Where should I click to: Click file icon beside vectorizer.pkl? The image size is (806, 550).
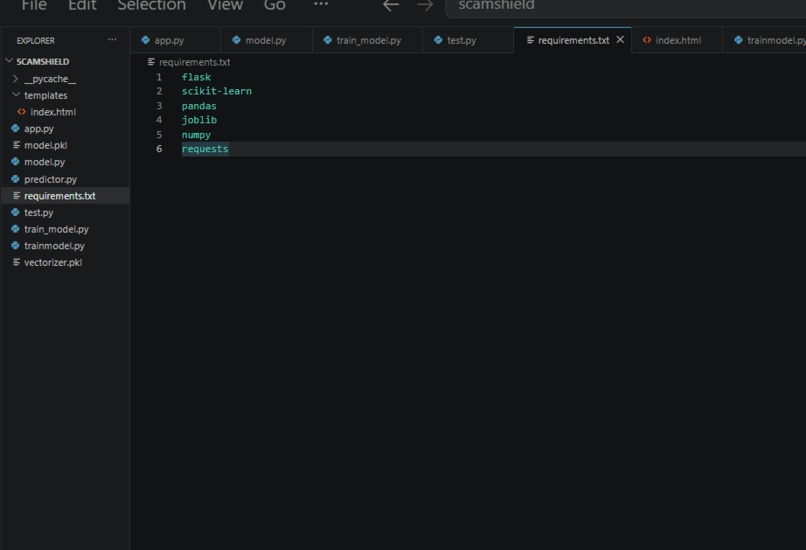tap(16, 262)
